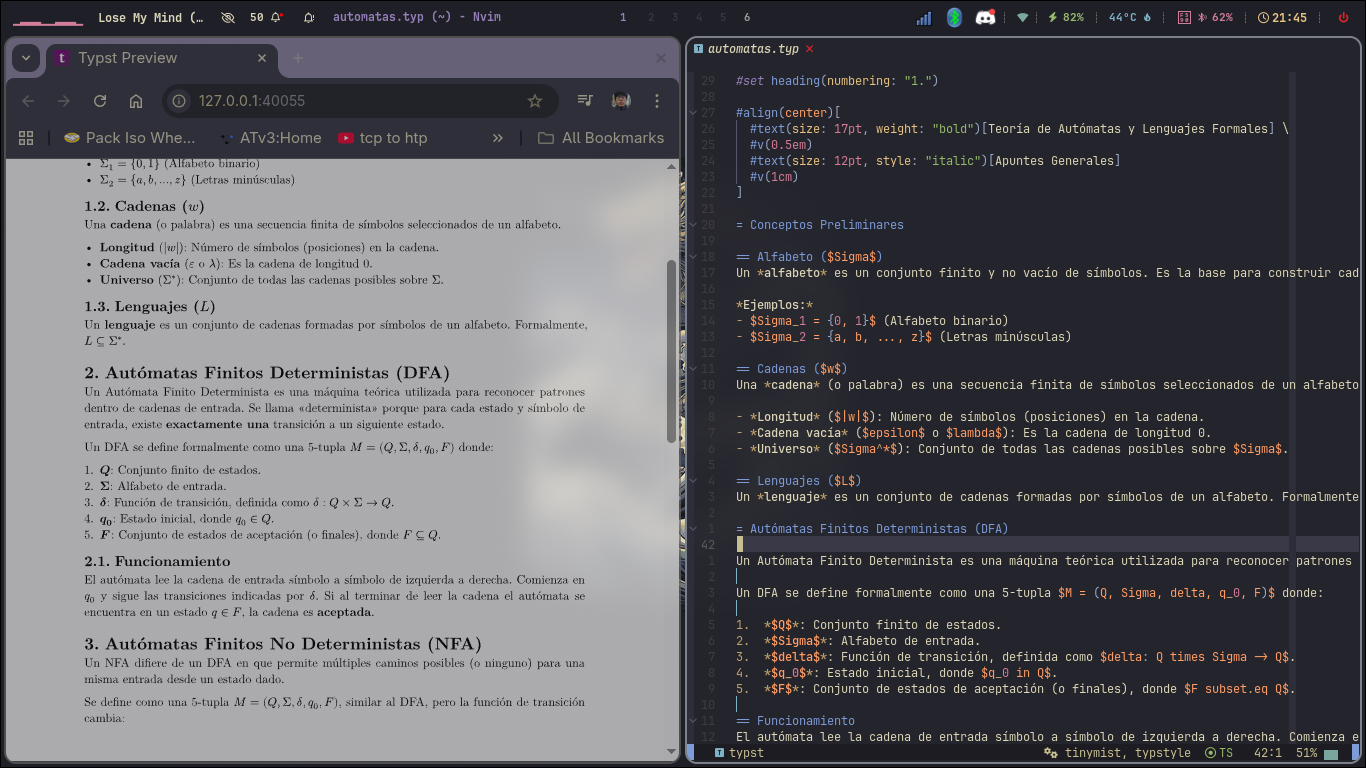The width and height of the screenshot is (1366, 768).
Task: Click the volume level indicator showing 50
Action: pyautogui.click(x=256, y=16)
